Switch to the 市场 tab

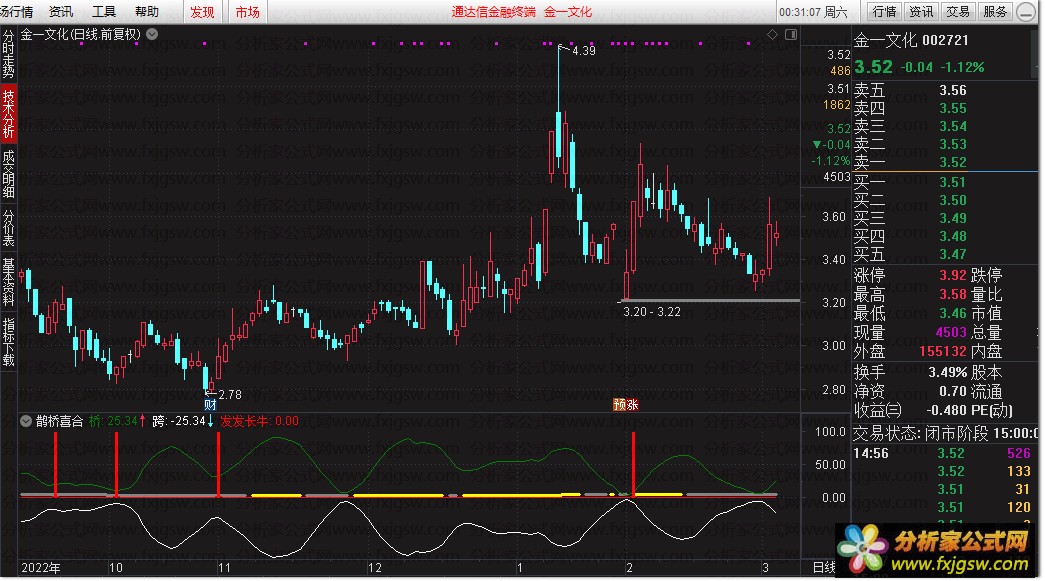click(x=247, y=12)
